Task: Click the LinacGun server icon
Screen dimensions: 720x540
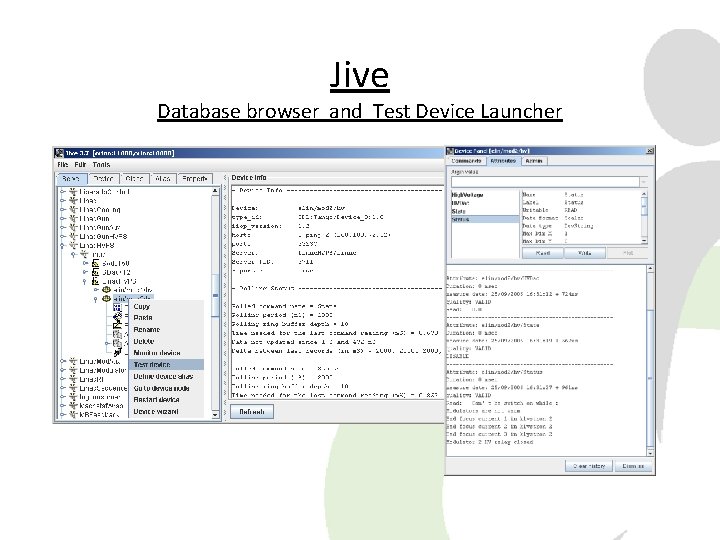Action: (x=73, y=219)
